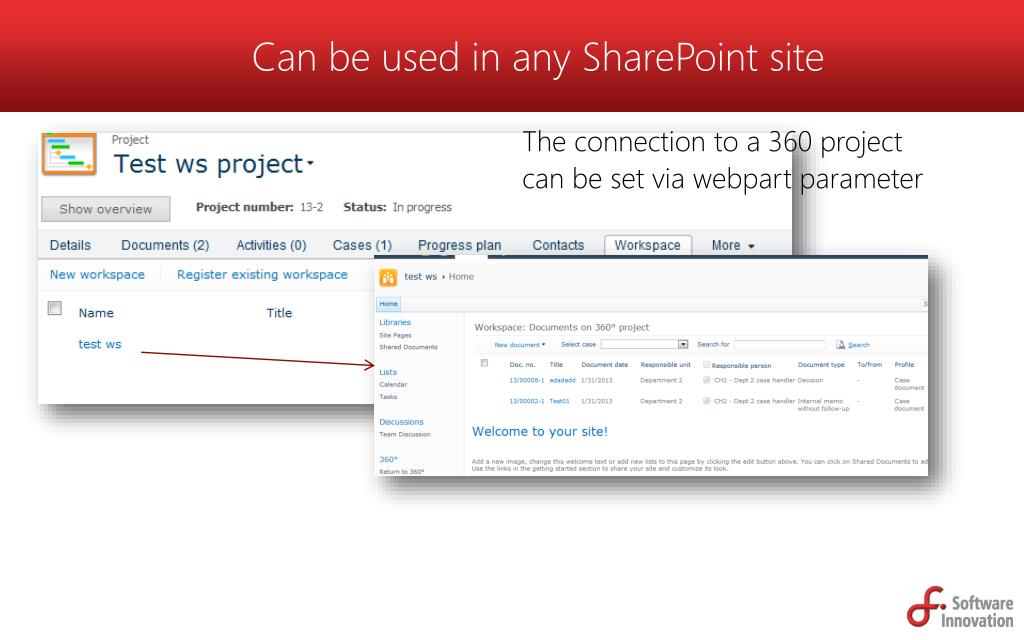Select the Workspace tab

648,246
